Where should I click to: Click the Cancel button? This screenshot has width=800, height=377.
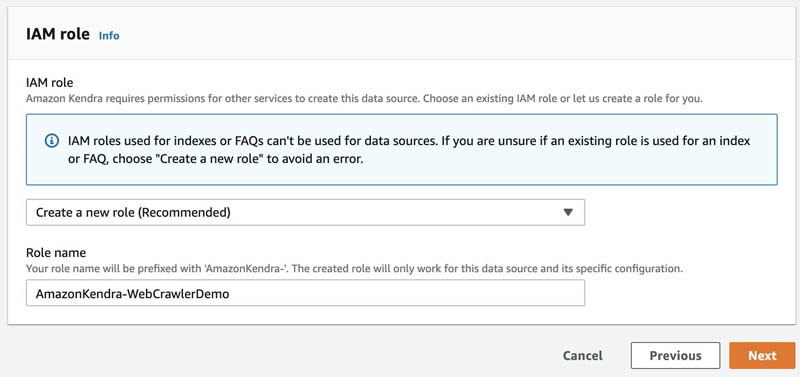click(583, 356)
